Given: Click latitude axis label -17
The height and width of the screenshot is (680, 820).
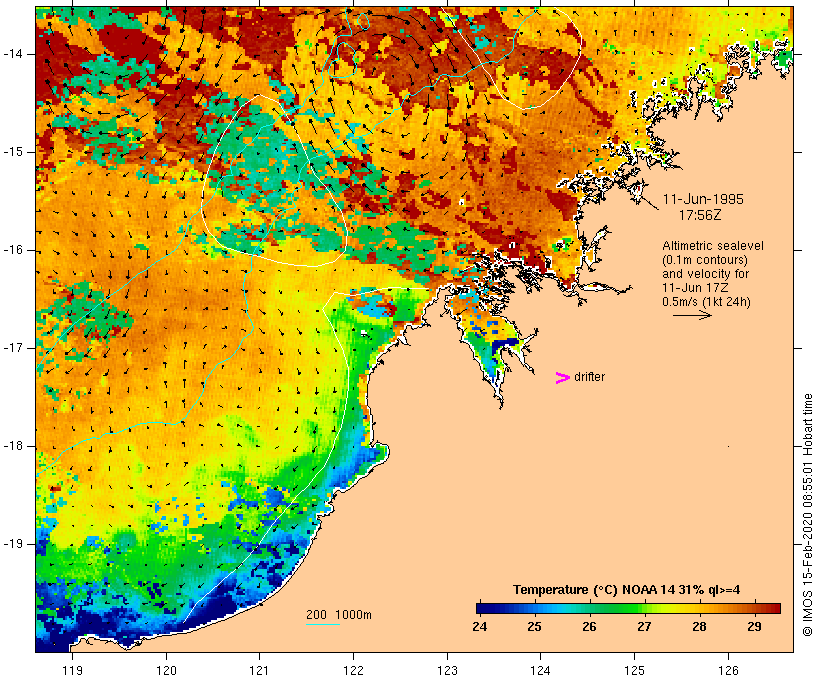Looking at the screenshot, I should pos(13,348).
